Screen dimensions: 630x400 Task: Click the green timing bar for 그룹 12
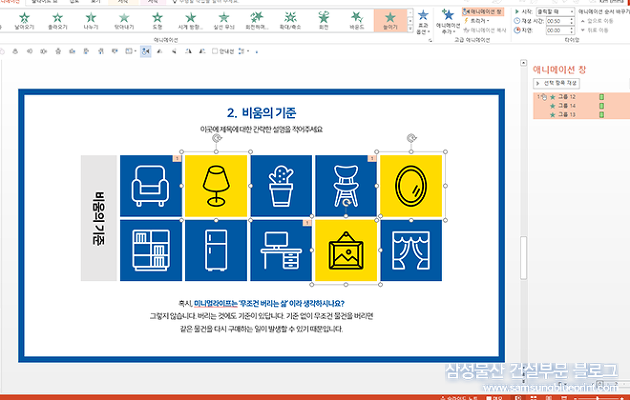pyautogui.click(x=601, y=97)
